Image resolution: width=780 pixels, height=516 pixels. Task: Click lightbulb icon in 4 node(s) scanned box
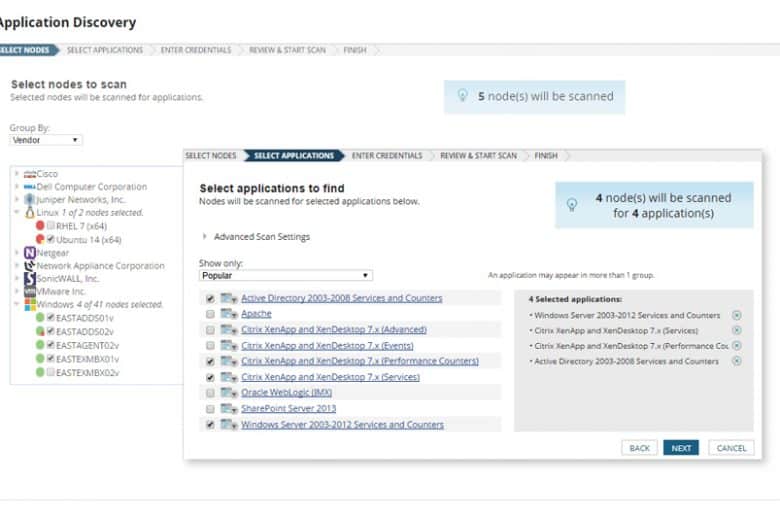point(572,205)
